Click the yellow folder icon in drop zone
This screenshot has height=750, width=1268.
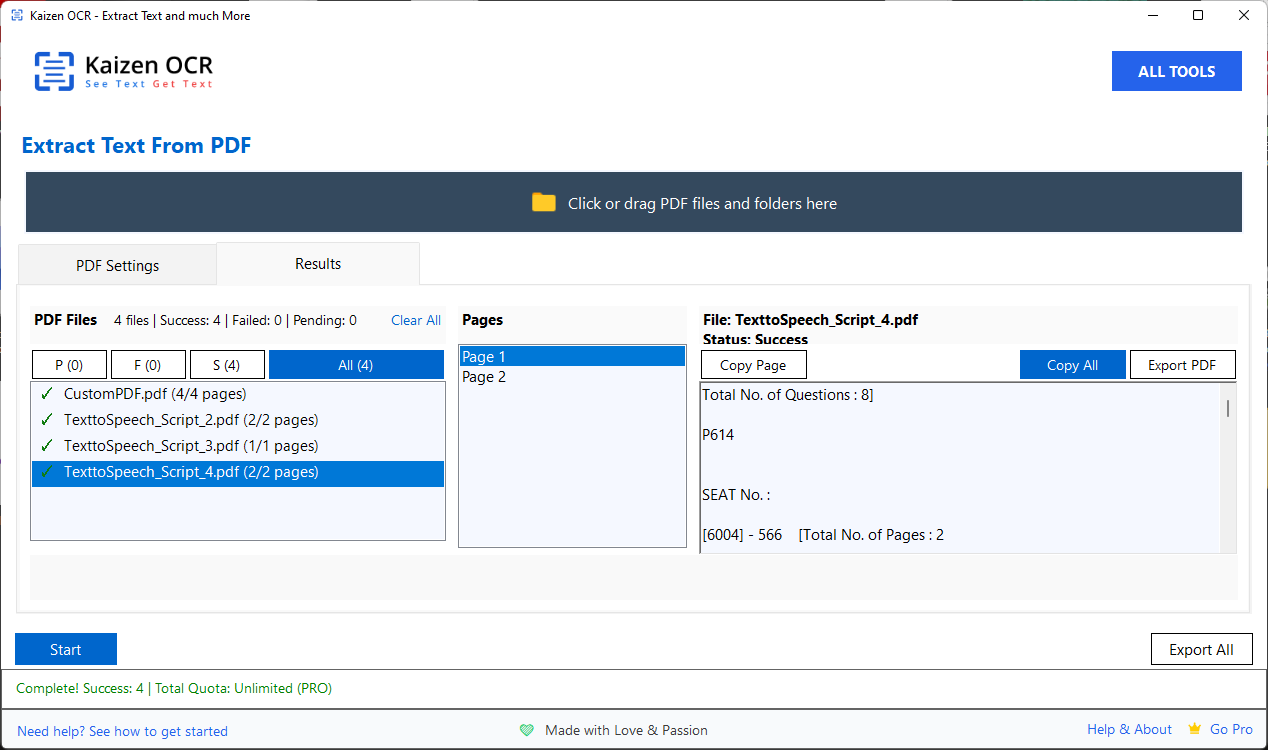coord(543,203)
